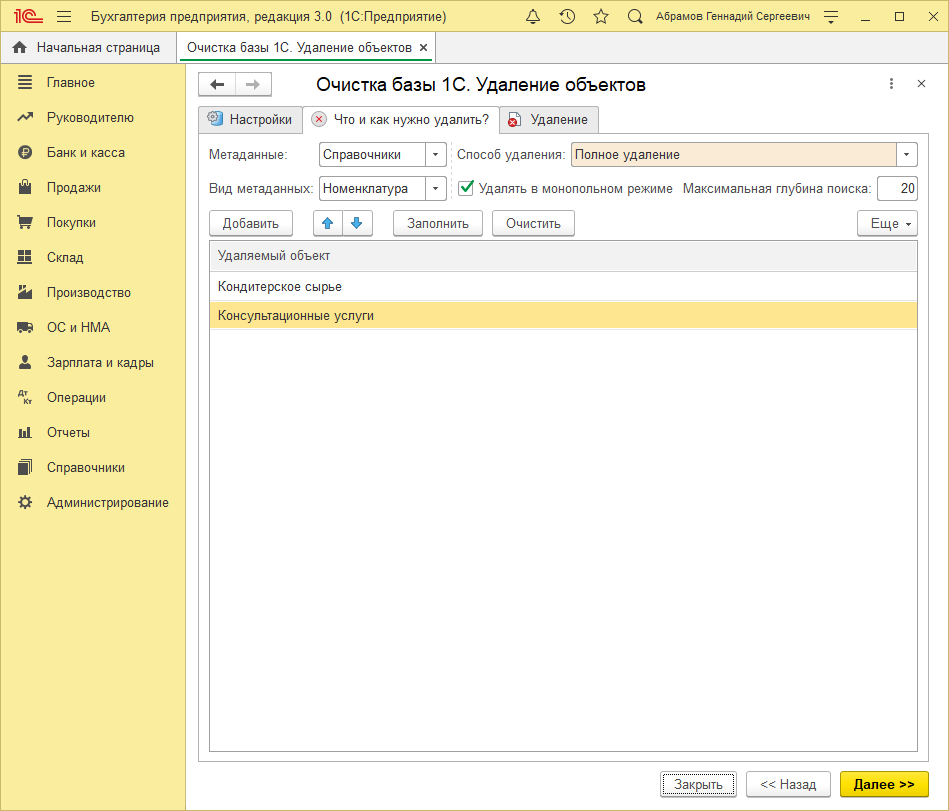Move selected item down with arrow

click(x=357, y=223)
